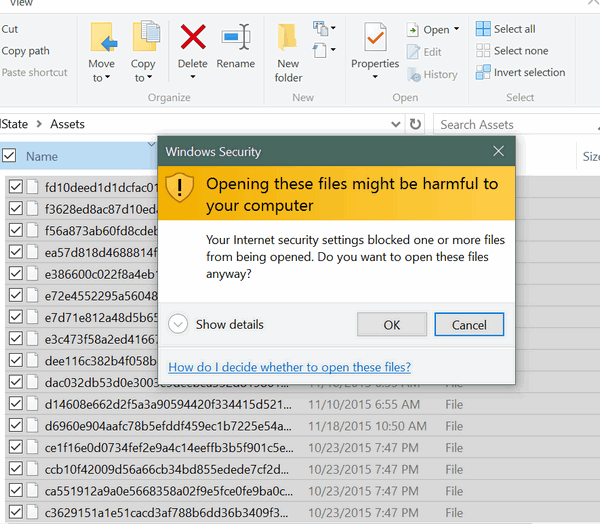Screen dimensions: 600x524
Task: Uncheck the dee116c382b4f058b file checkbox
Action: click(x=16, y=360)
